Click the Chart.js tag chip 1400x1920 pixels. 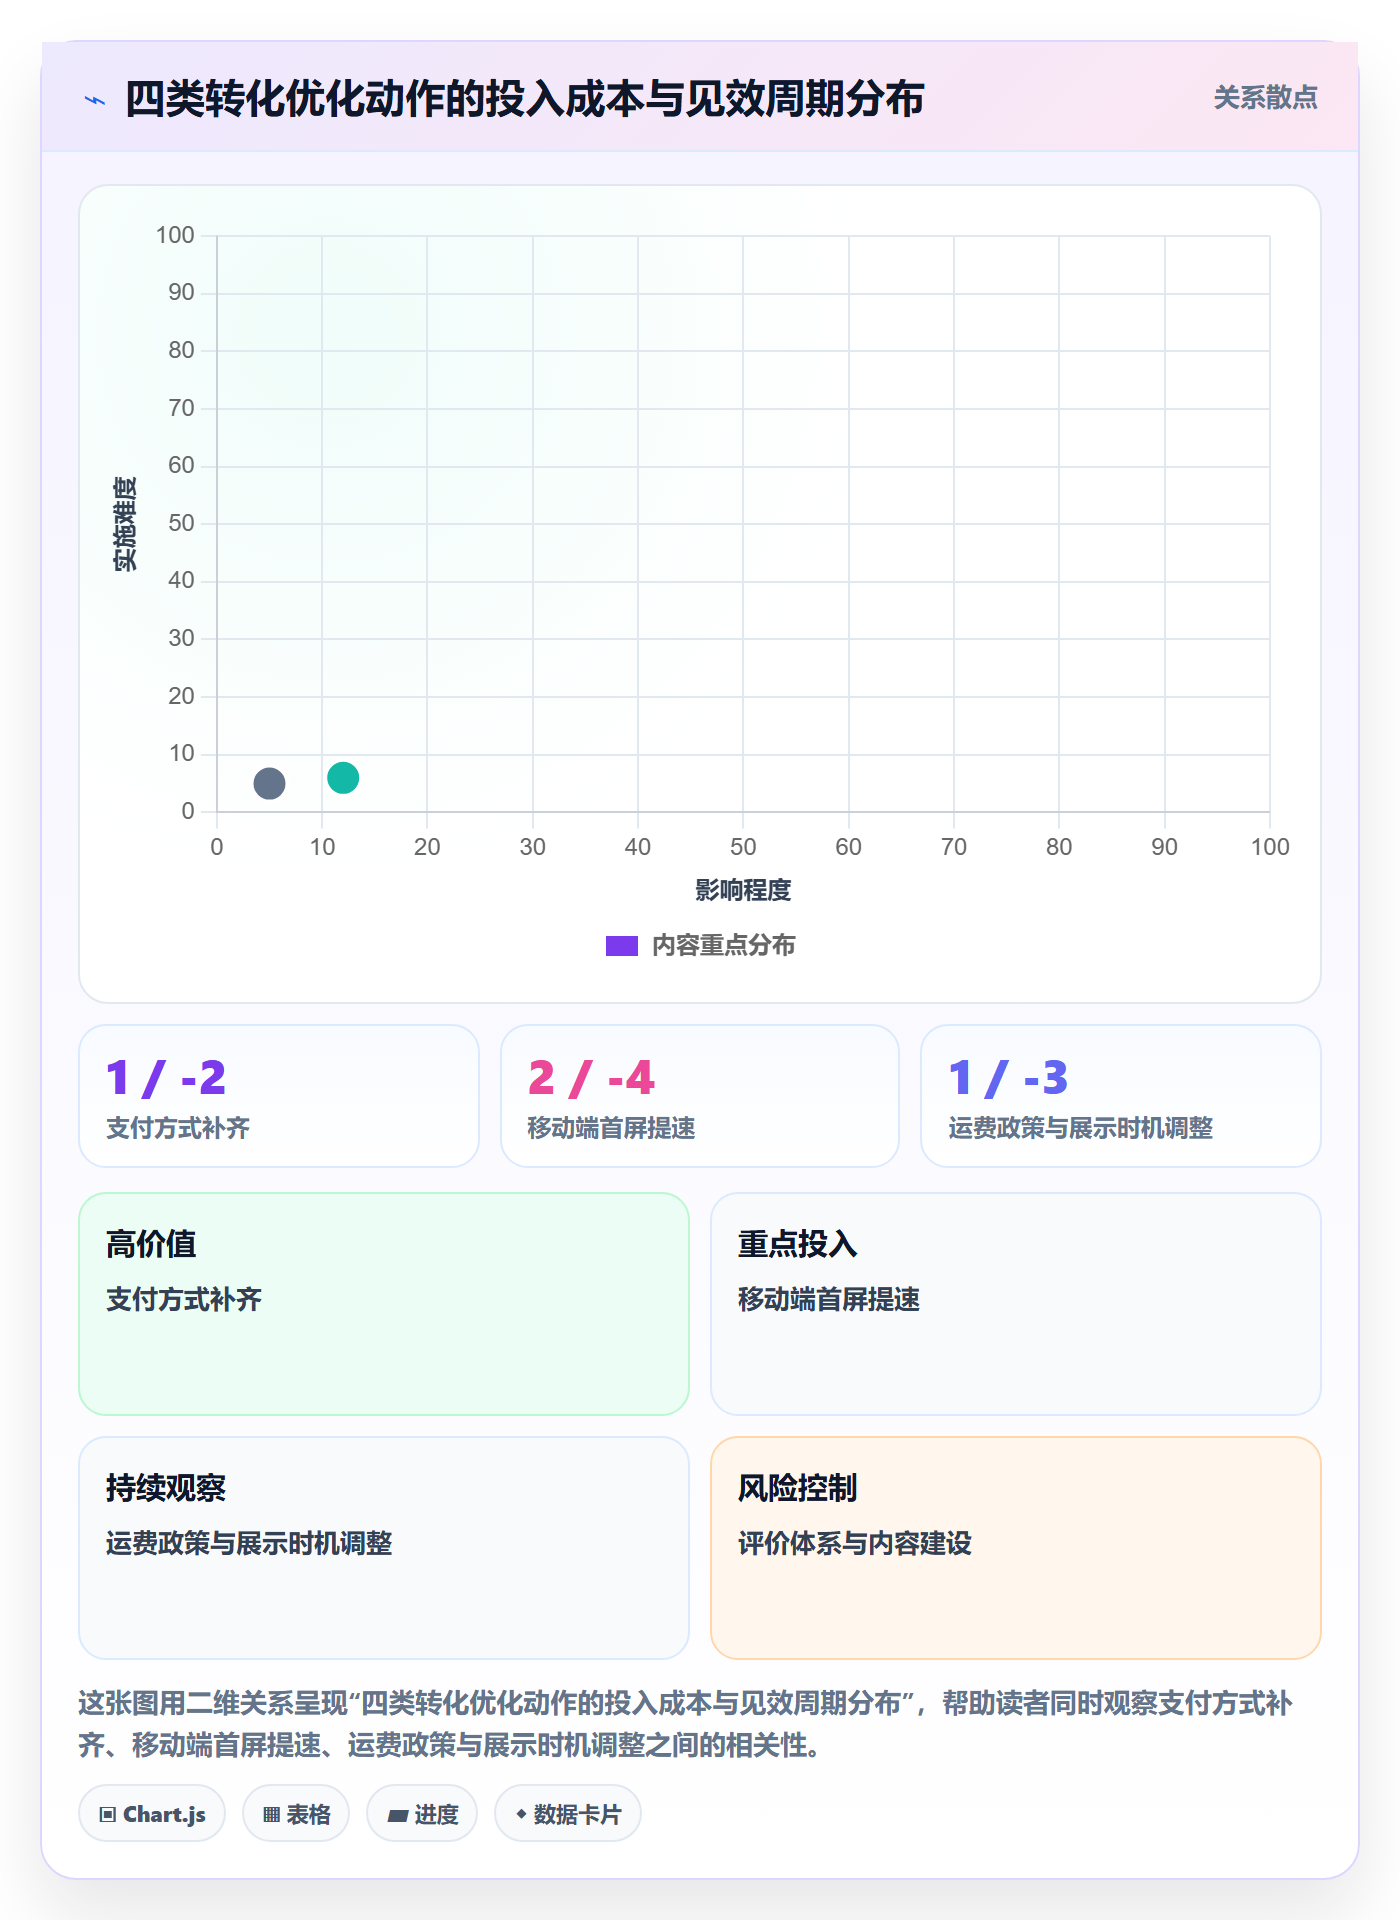point(152,1814)
